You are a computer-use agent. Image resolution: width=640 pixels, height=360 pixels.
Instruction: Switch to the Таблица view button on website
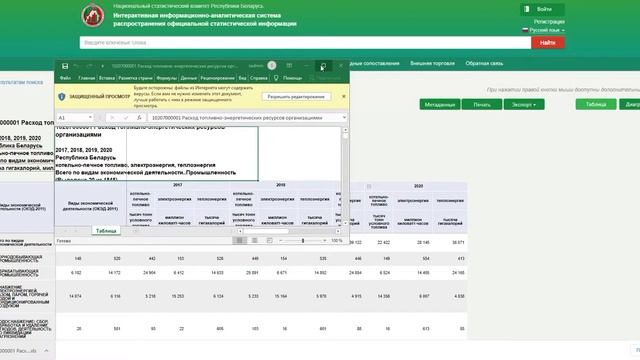596,104
